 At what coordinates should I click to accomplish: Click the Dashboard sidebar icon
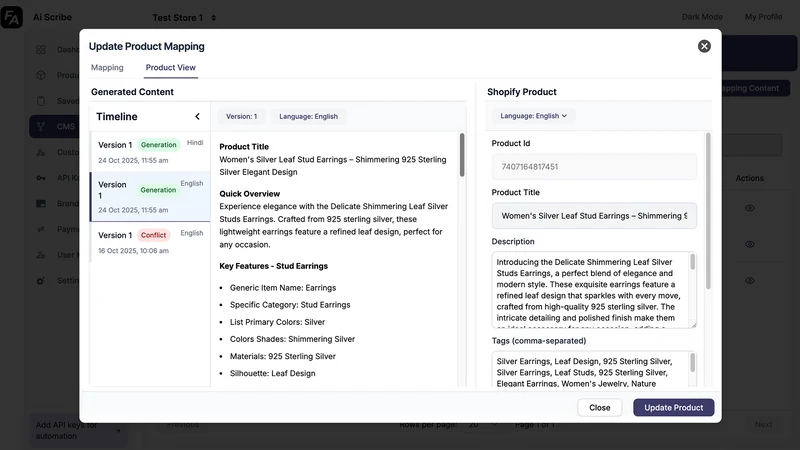pos(41,49)
